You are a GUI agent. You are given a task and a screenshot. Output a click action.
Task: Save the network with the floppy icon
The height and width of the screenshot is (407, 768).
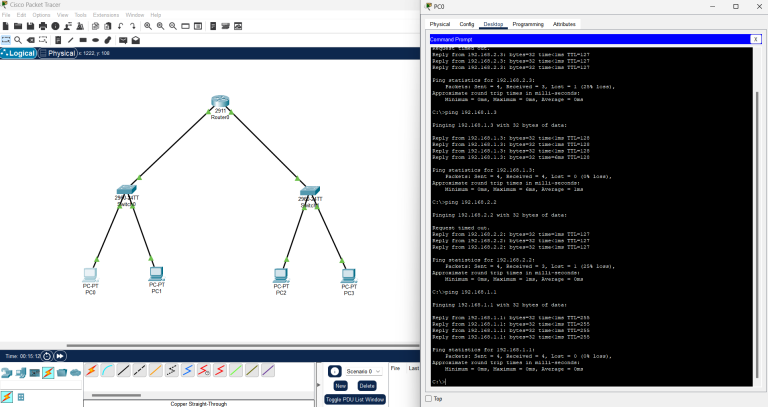coord(30,26)
